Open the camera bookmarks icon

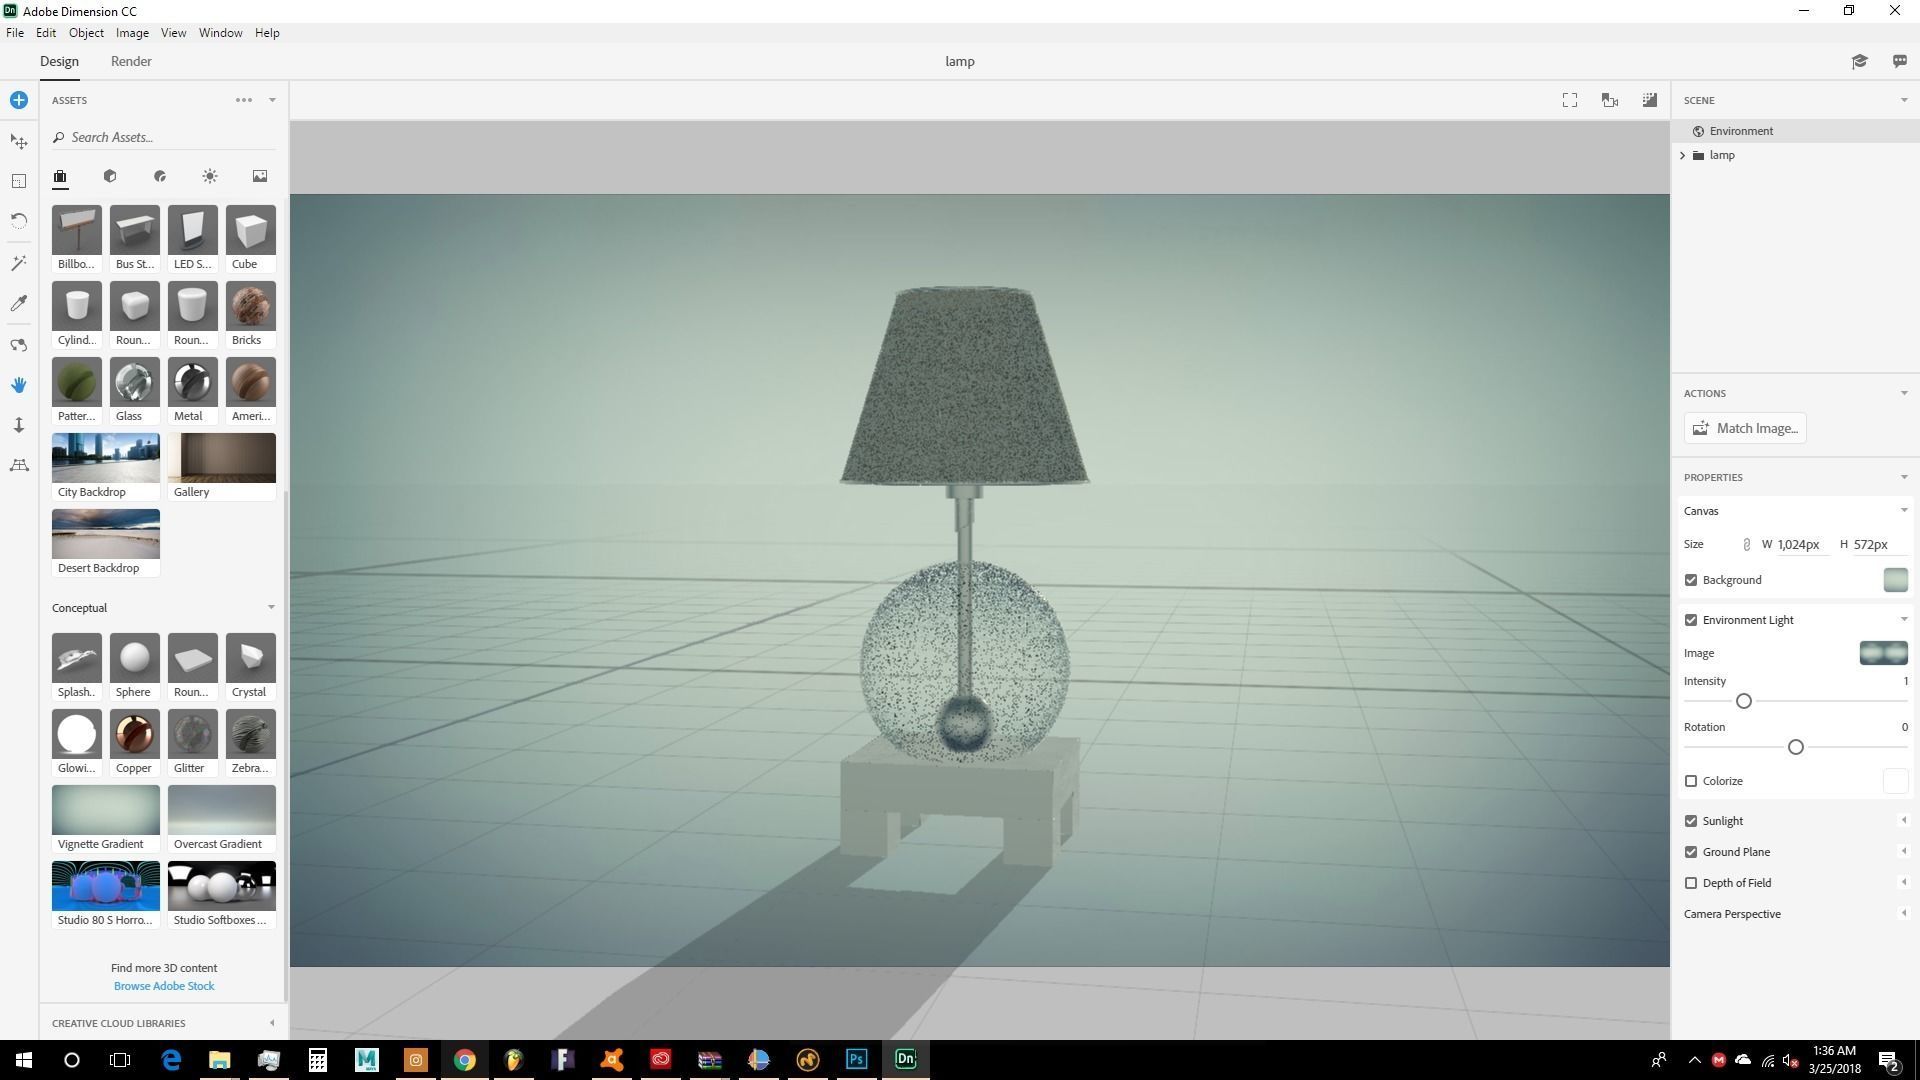(1610, 100)
